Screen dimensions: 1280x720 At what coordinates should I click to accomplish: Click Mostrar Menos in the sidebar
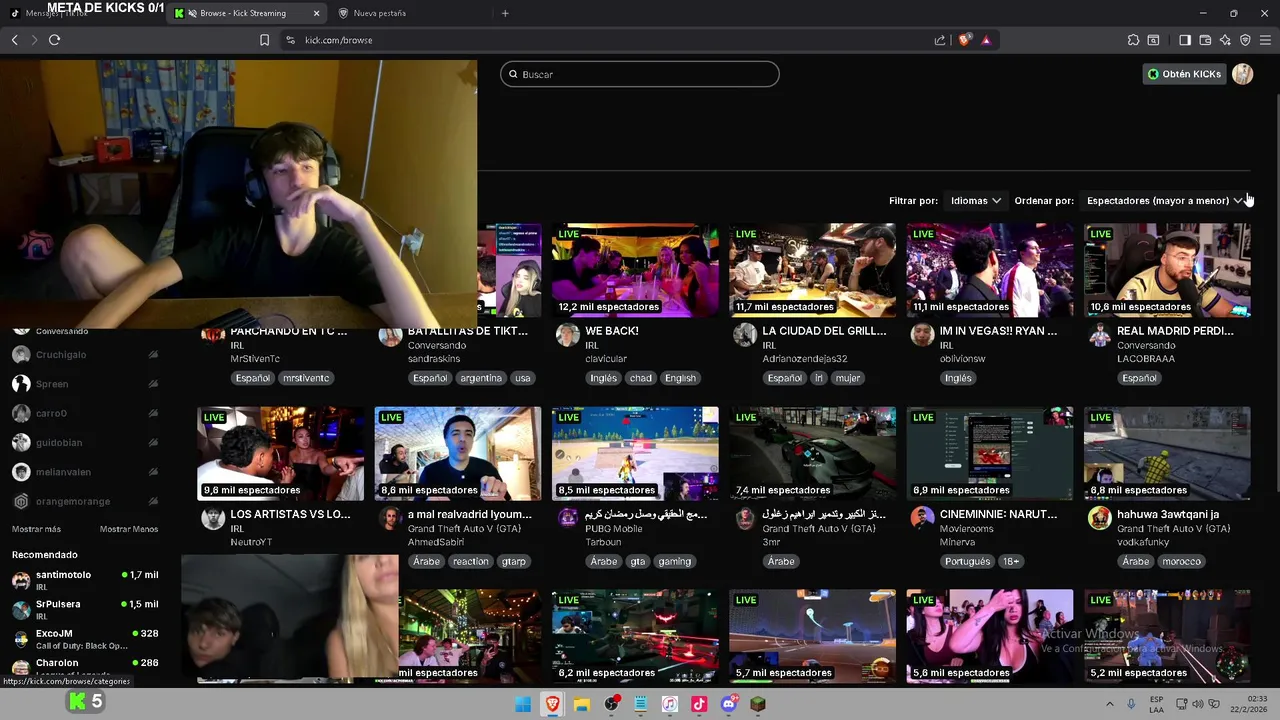[x=129, y=529]
